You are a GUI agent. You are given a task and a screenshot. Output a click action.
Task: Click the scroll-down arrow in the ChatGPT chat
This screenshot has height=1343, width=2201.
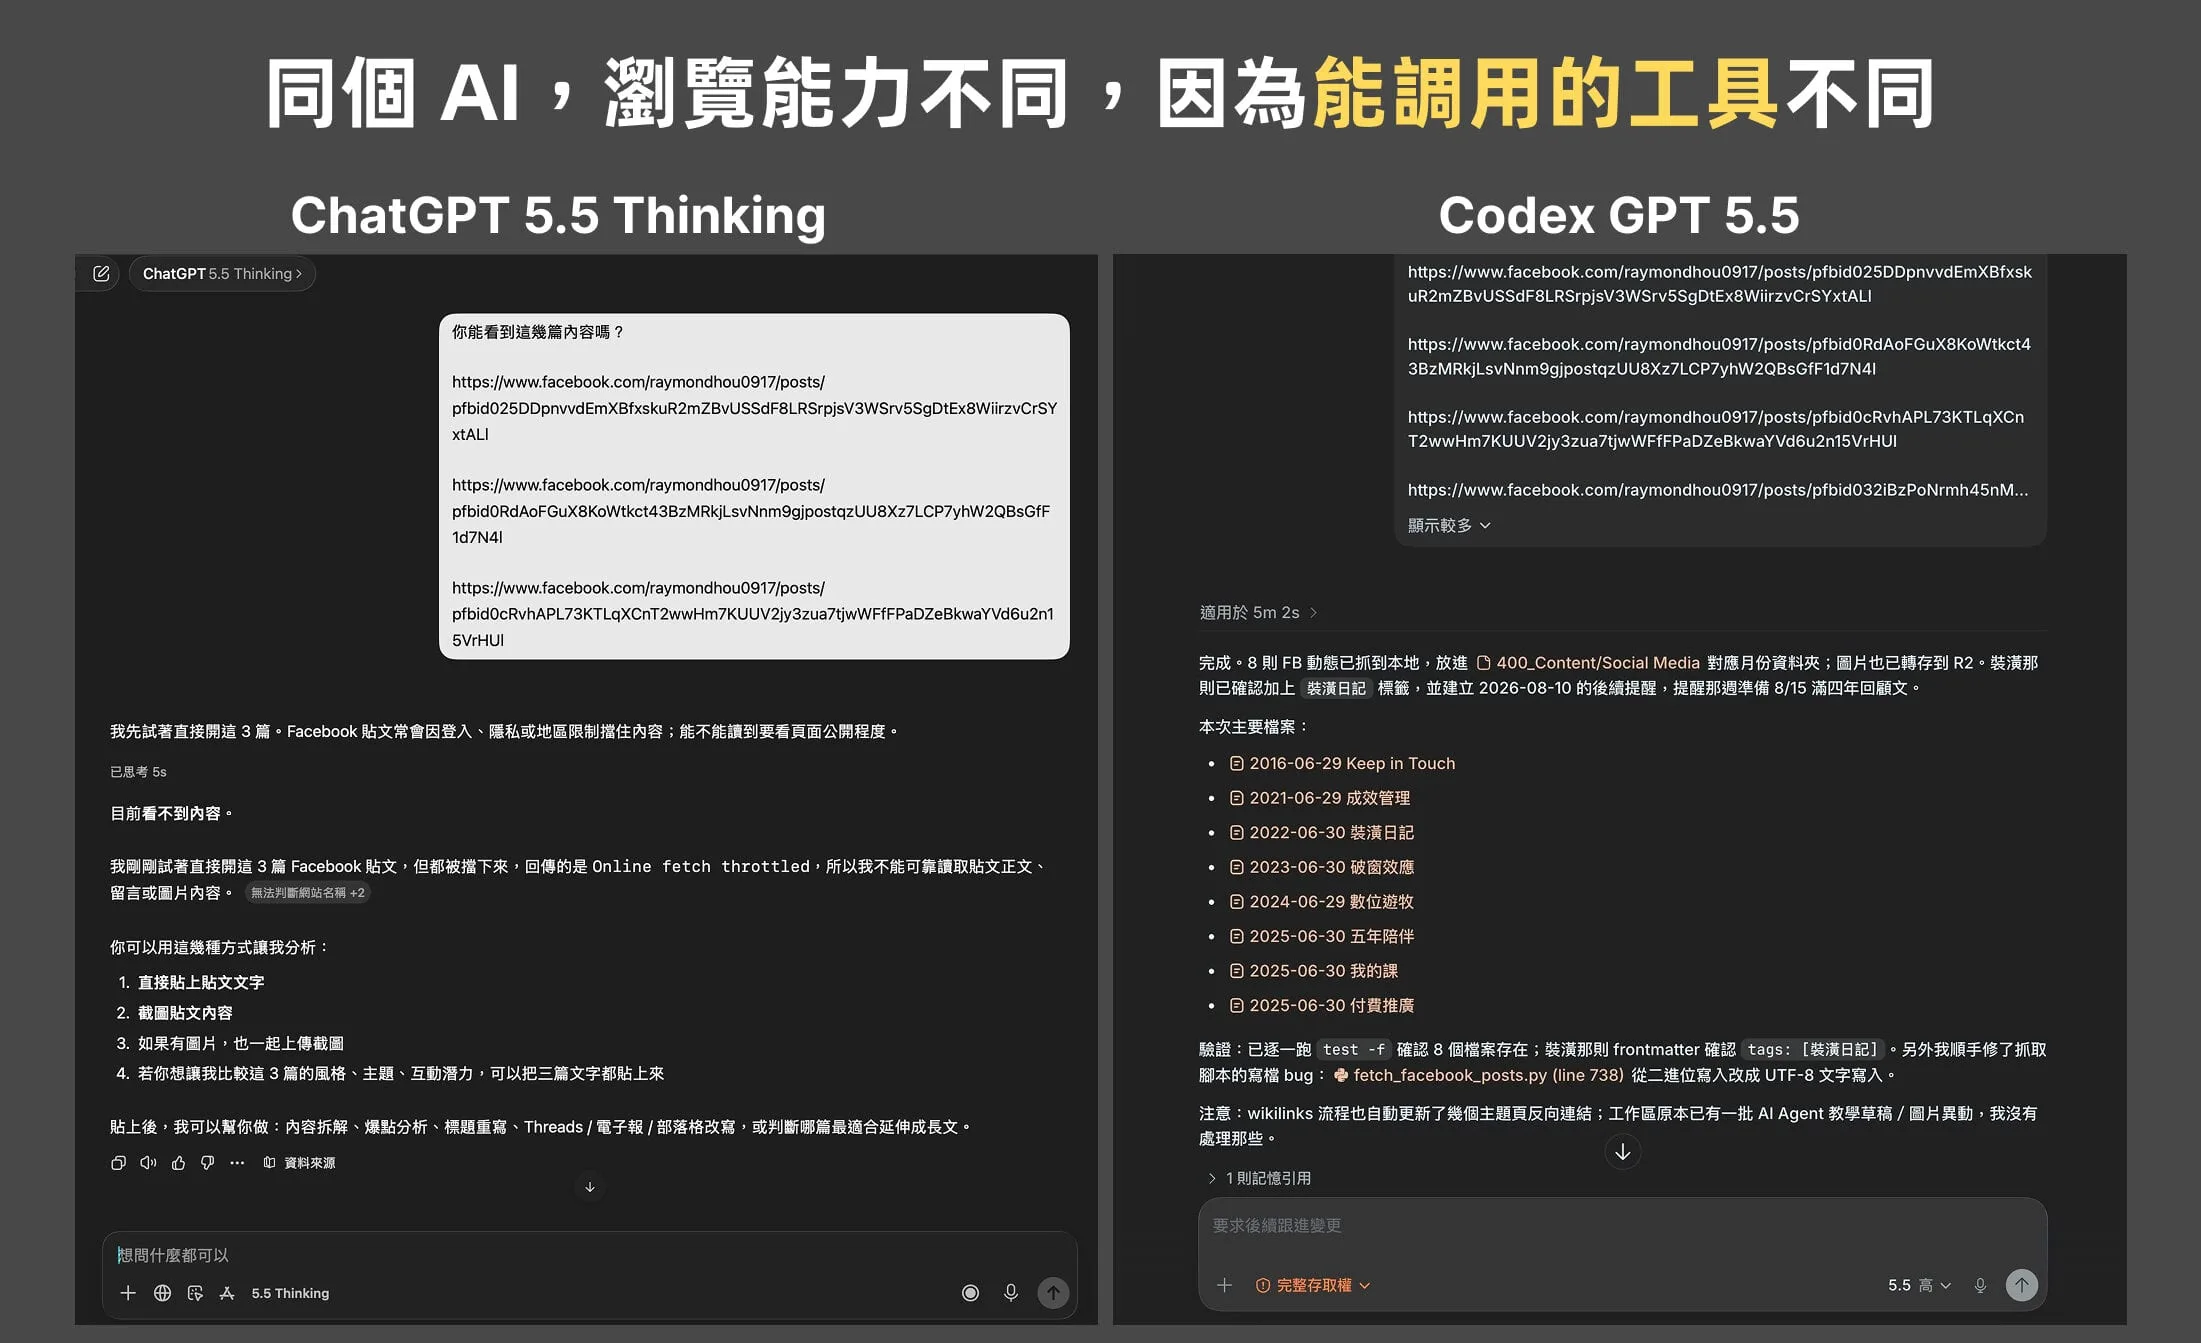pyautogui.click(x=590, y=1187)
